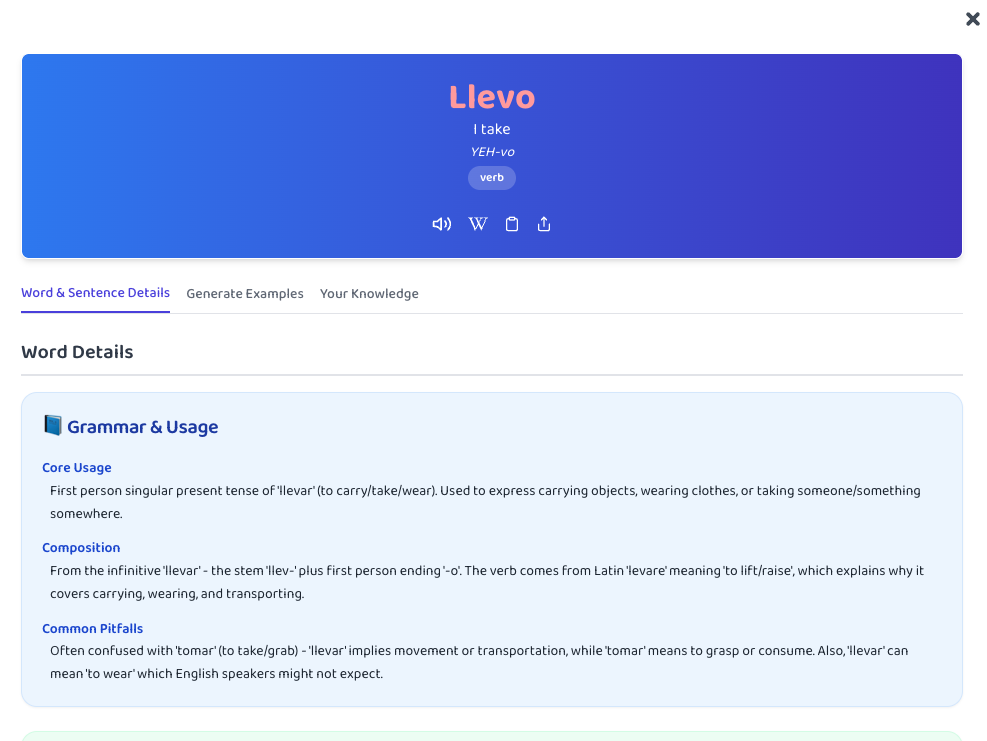Dismiss the dialog with the X button
Viewport: 987px width, 741px height.
coord(972,19)
